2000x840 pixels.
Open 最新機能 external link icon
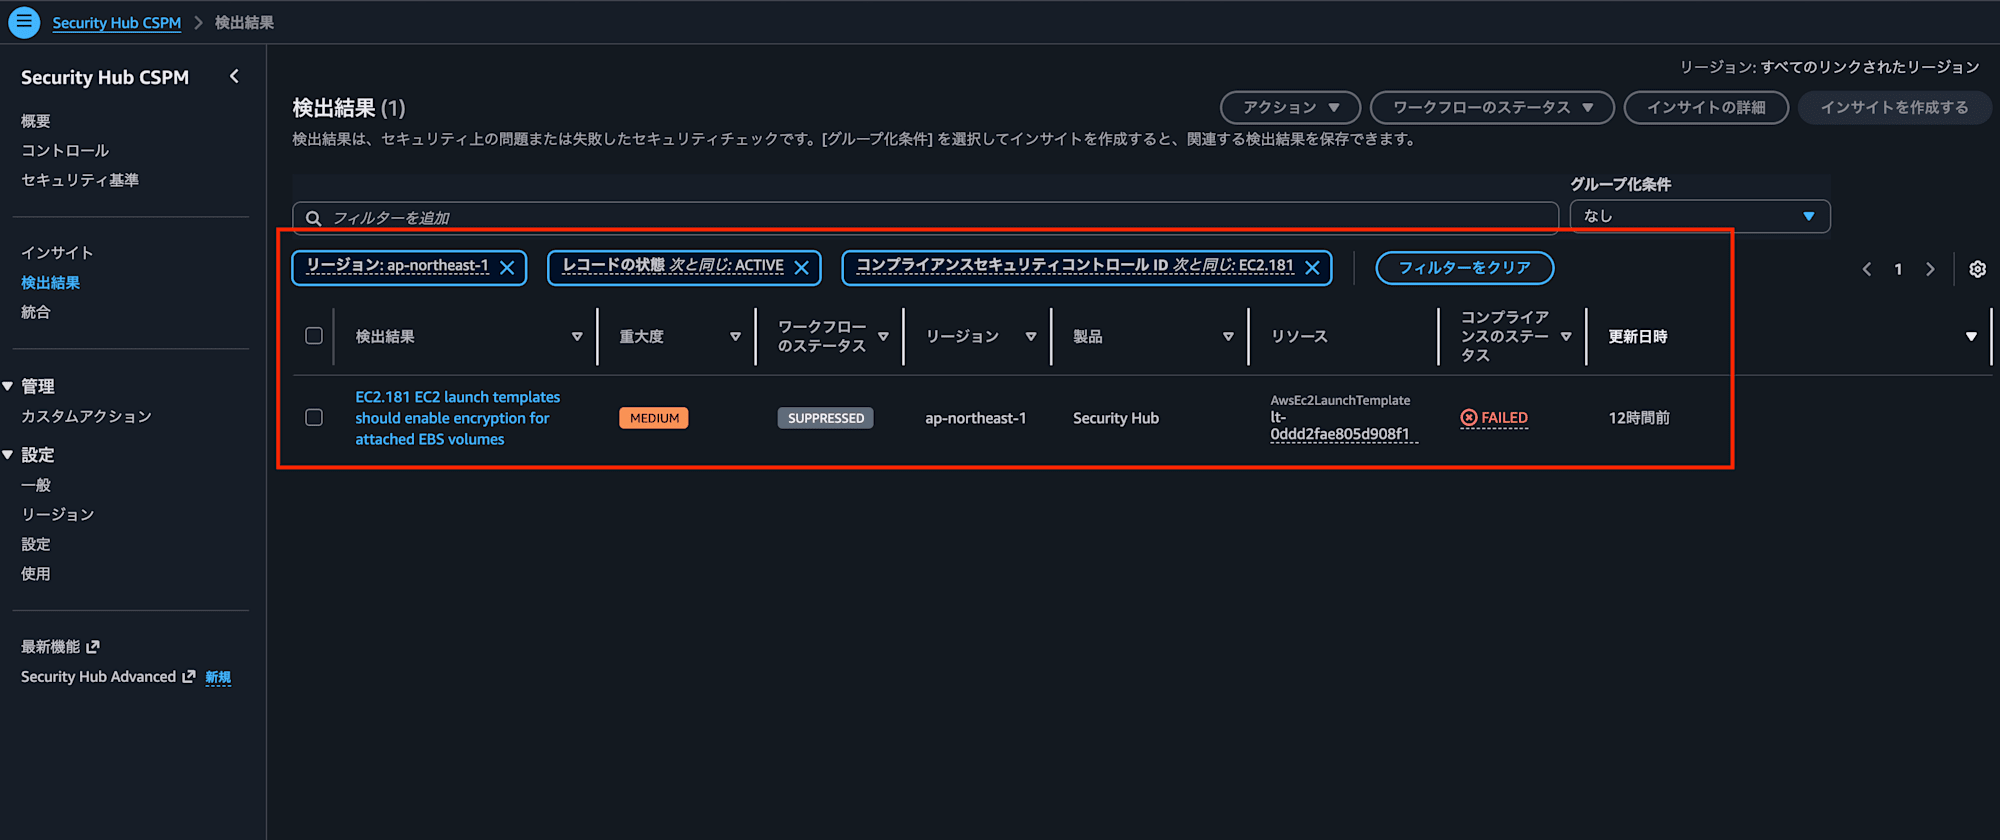click(93, 647)
